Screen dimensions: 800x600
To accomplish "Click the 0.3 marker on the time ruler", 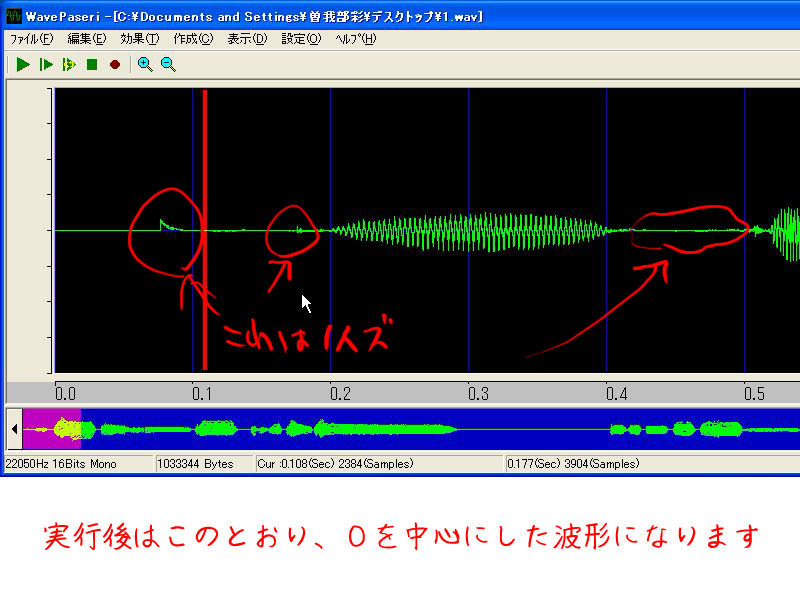I will [478, 394].
